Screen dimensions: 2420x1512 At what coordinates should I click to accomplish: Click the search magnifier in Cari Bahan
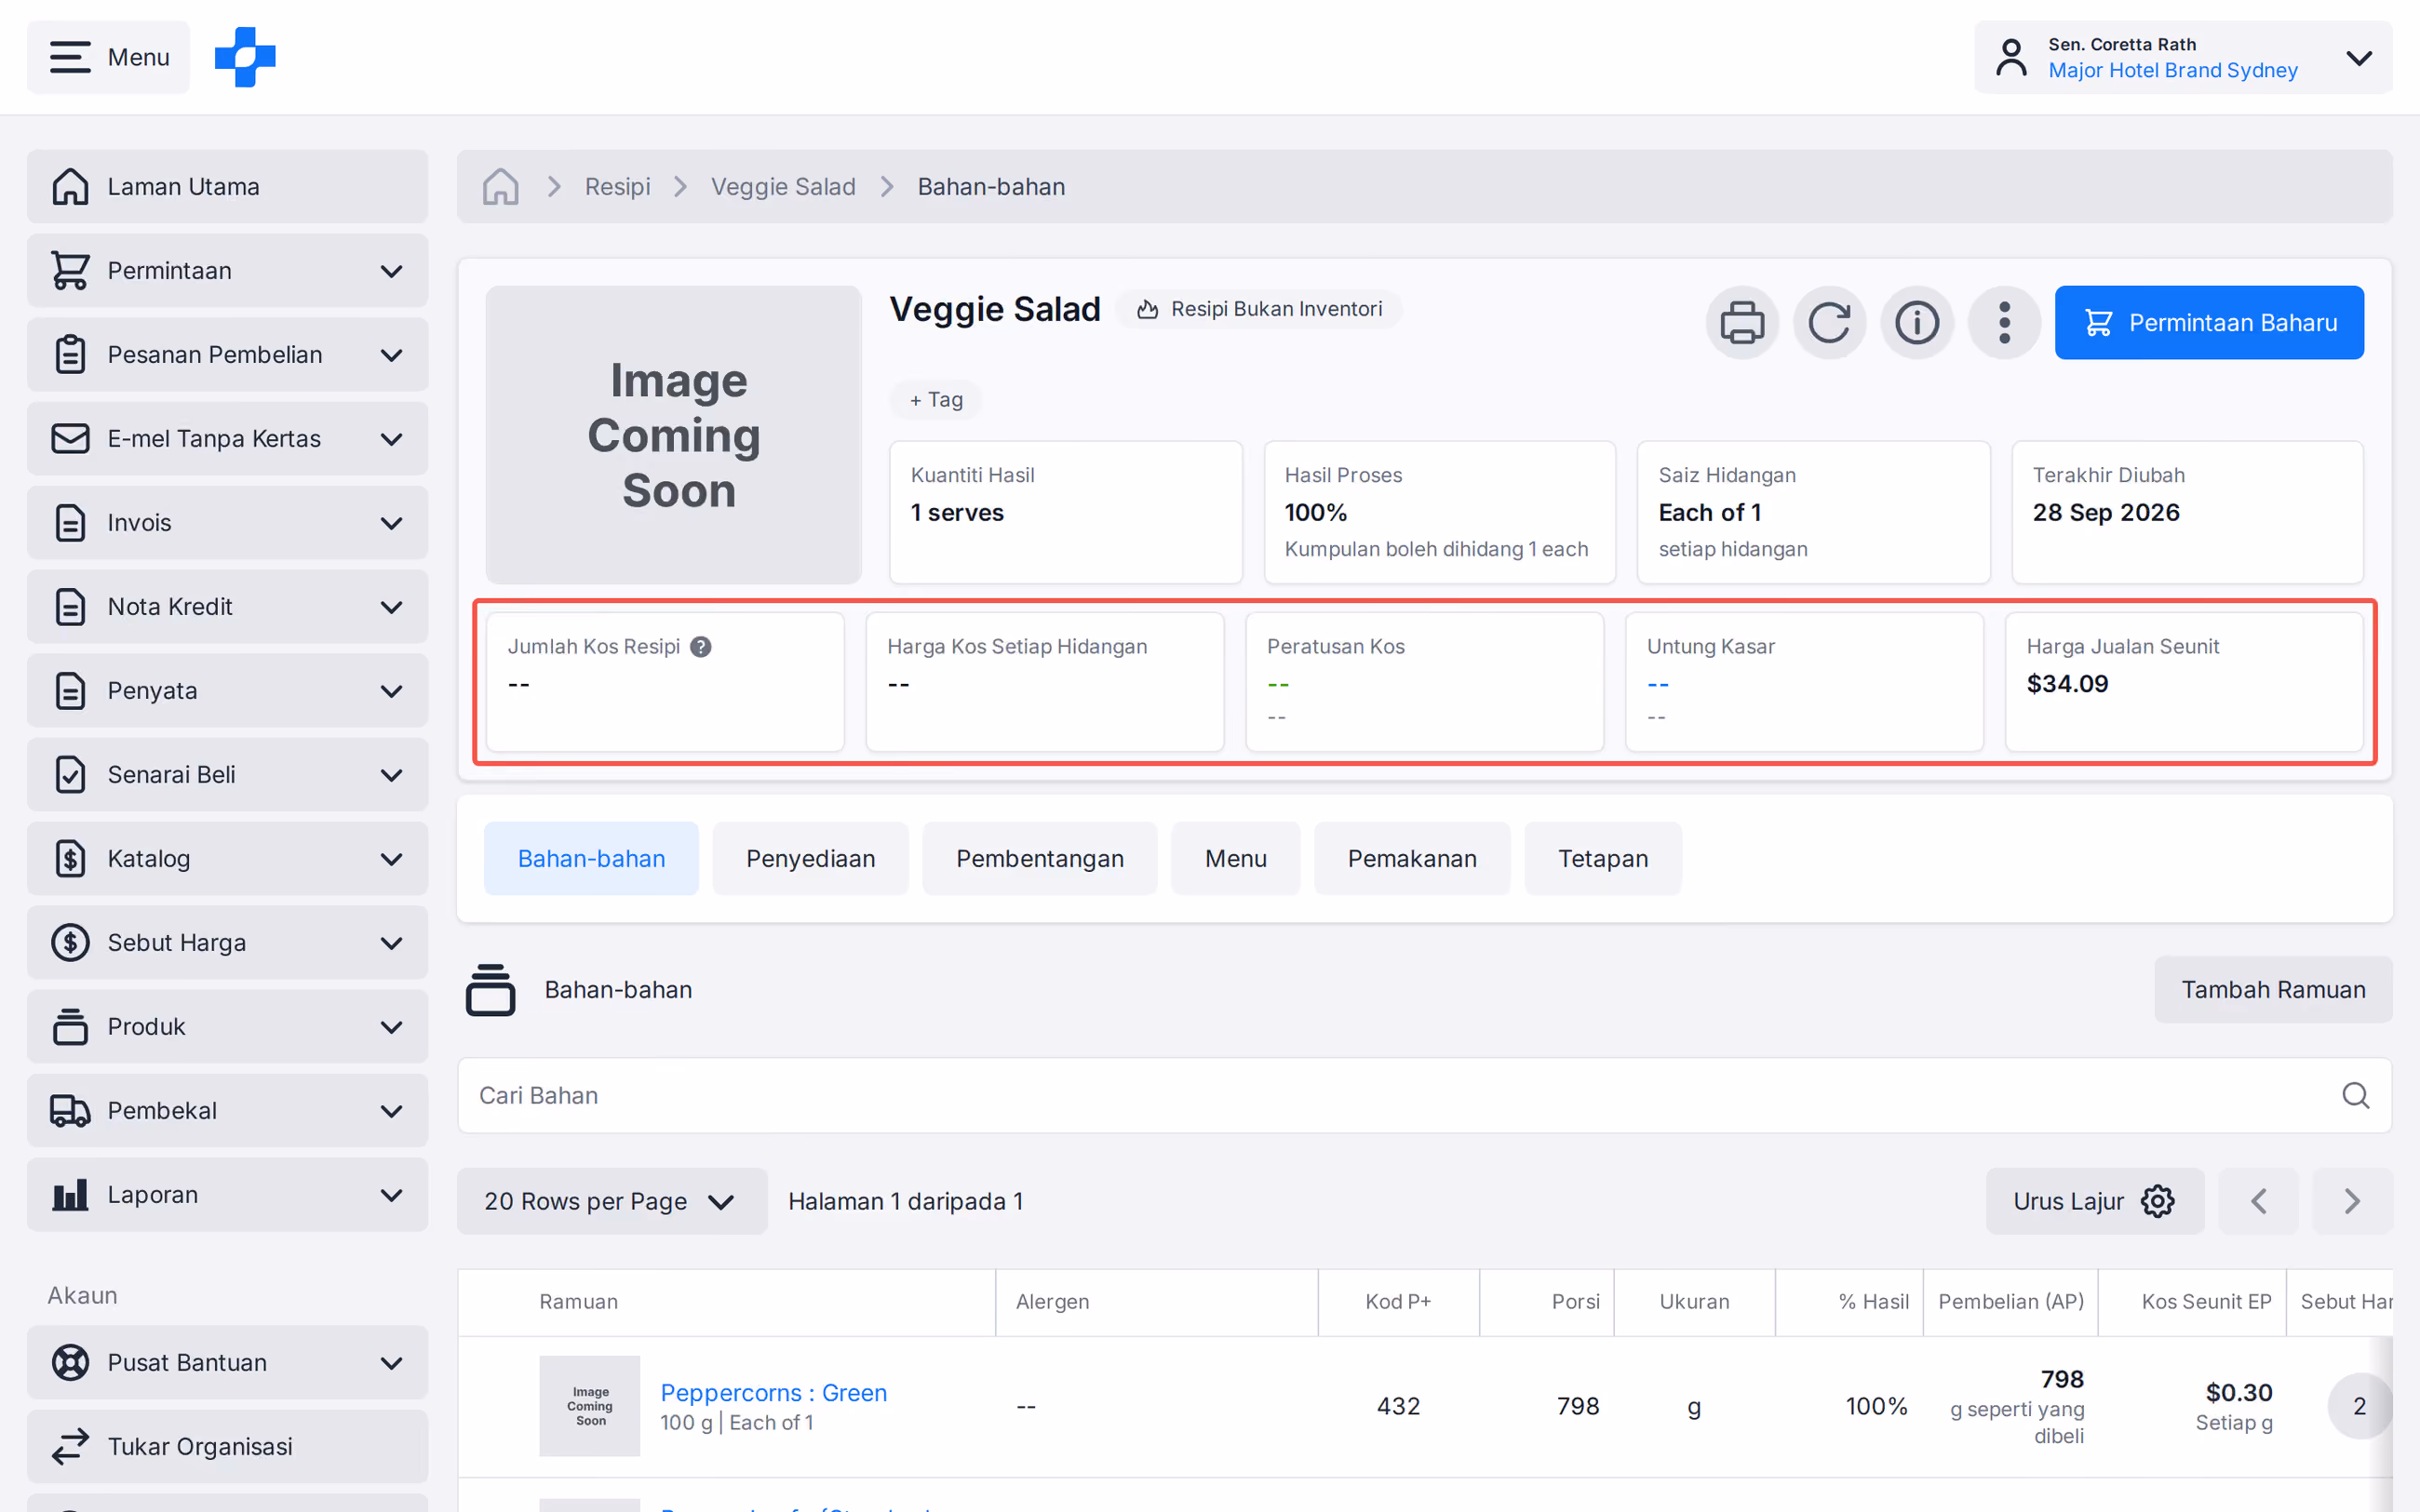click(x=2355, y=1095)
